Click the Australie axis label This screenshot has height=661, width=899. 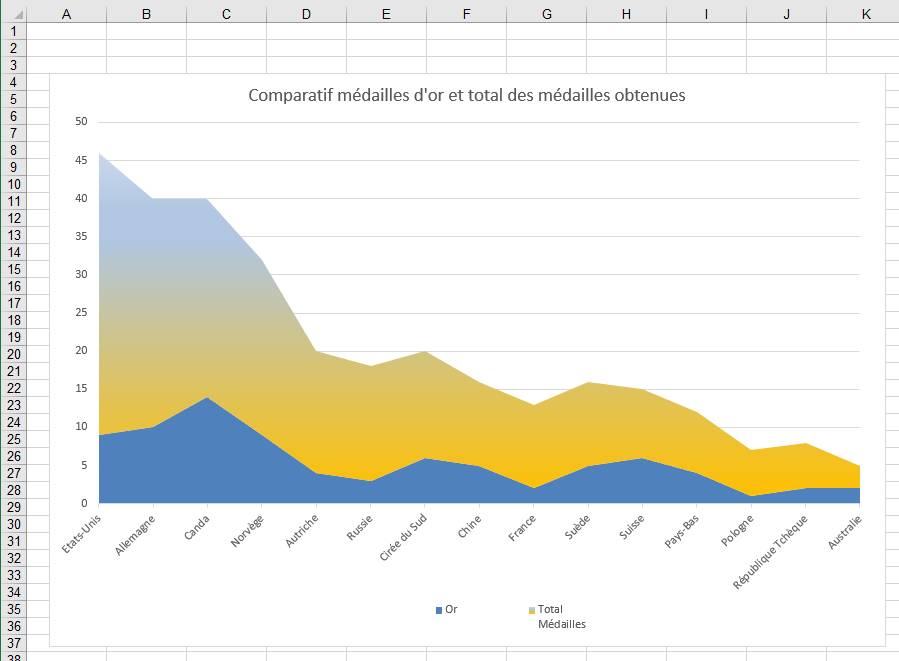[x=846, y=530]
